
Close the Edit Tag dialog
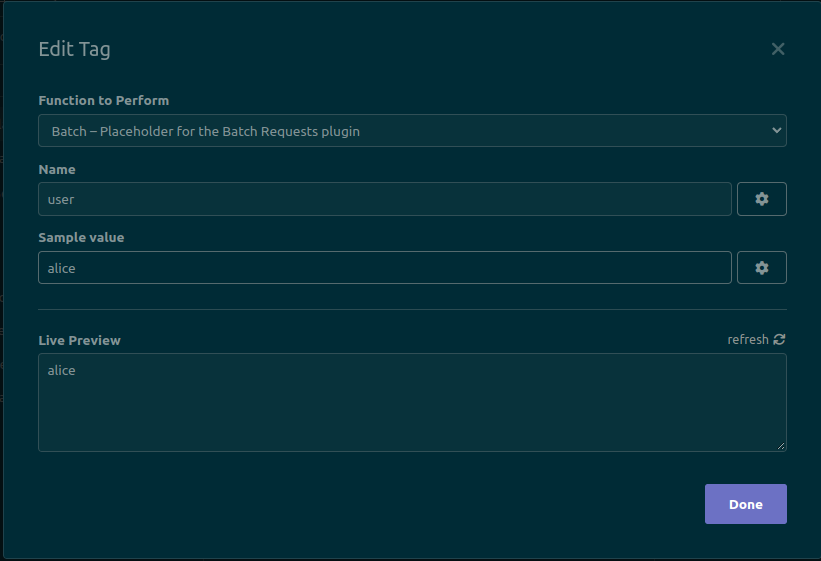[x=778, y=49]
